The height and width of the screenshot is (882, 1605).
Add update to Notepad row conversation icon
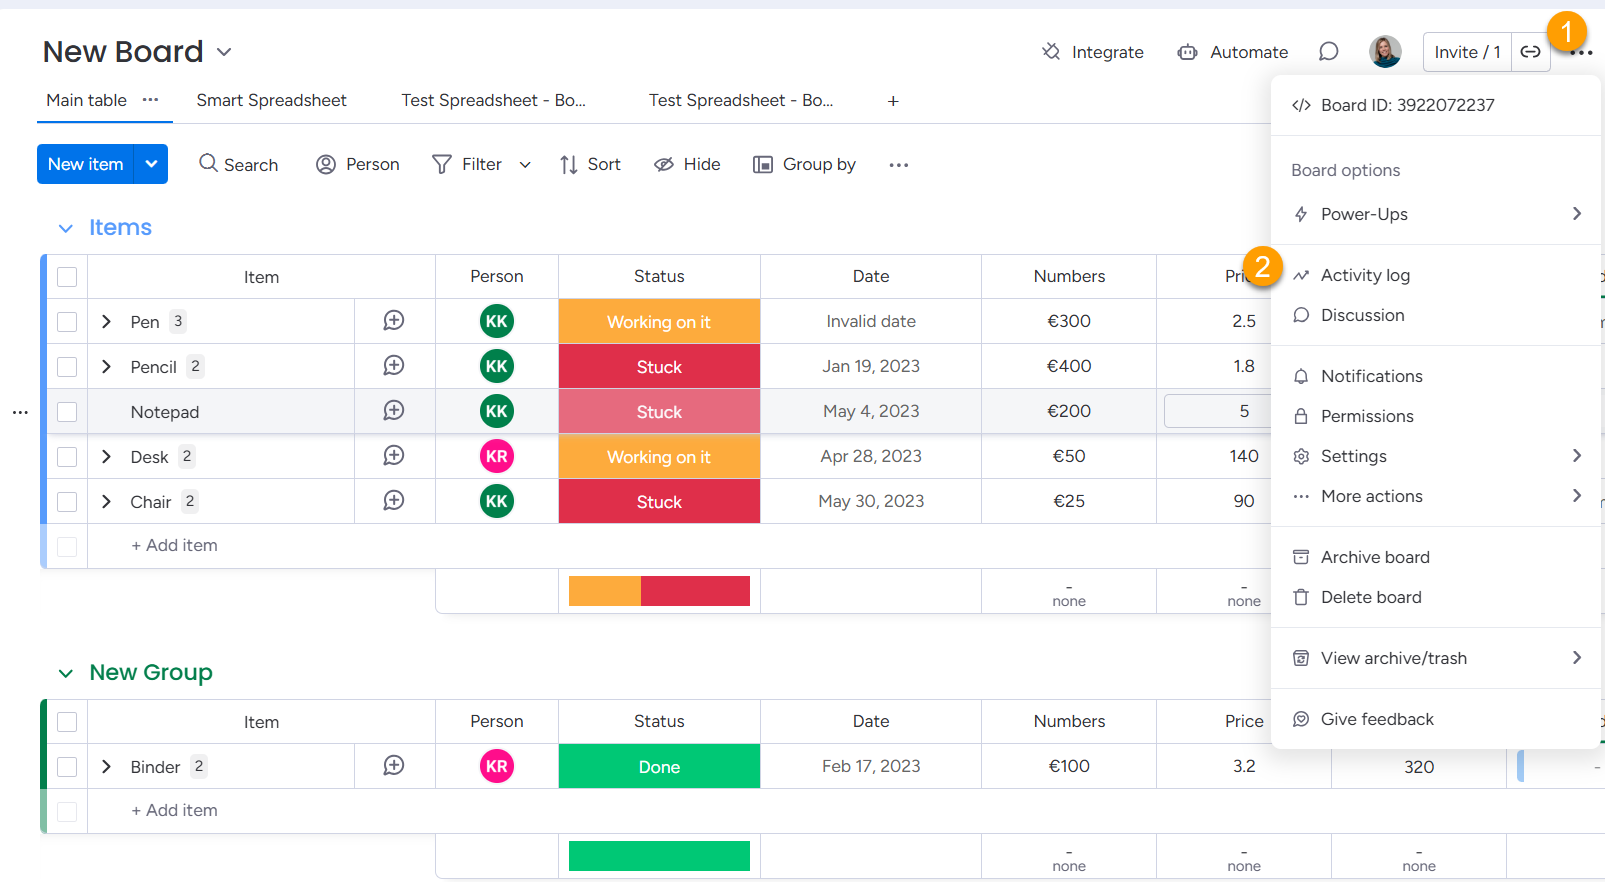pos(394,411)
